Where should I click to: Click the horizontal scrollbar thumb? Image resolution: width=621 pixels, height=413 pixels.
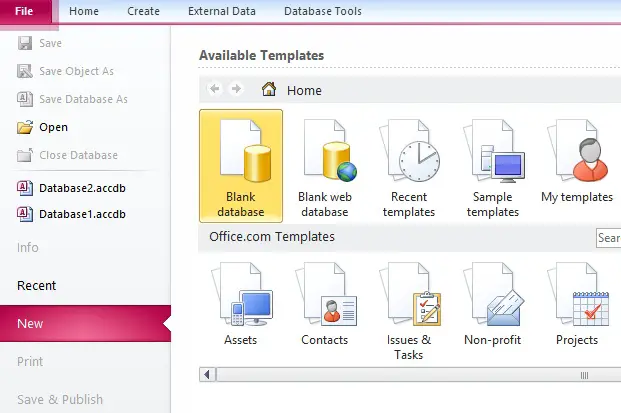(419, 375)
